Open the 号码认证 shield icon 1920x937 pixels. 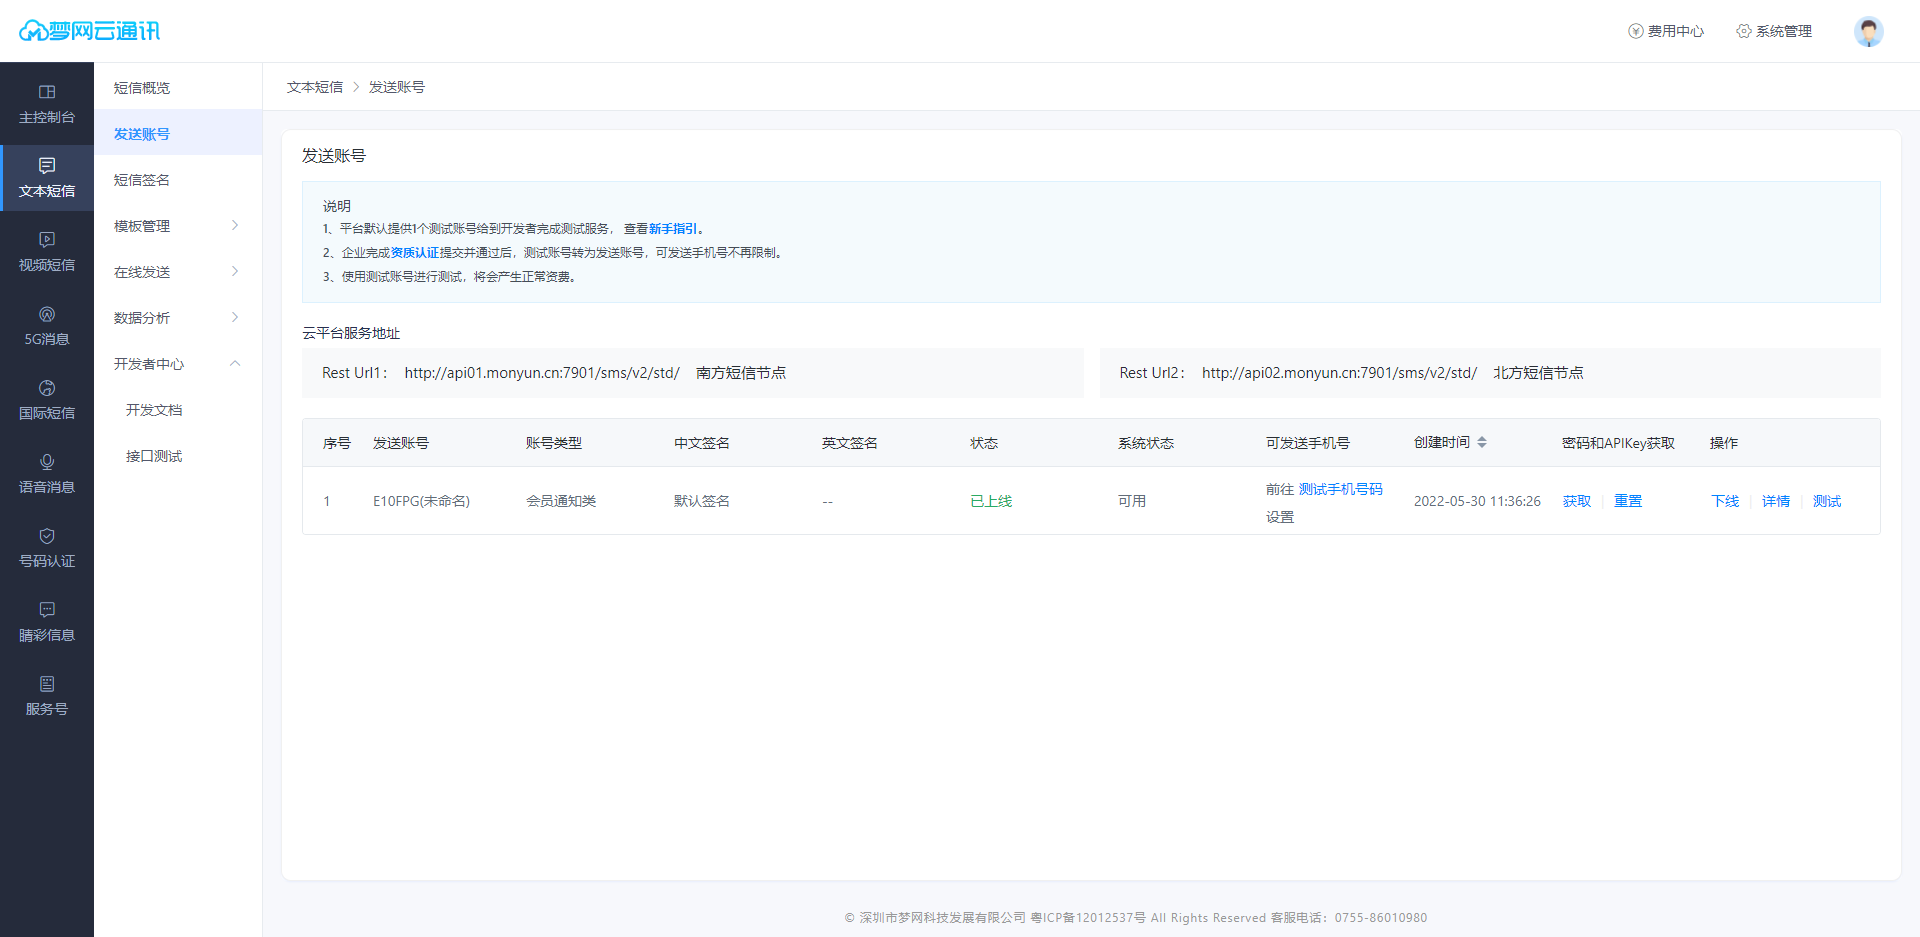point(47,536)
